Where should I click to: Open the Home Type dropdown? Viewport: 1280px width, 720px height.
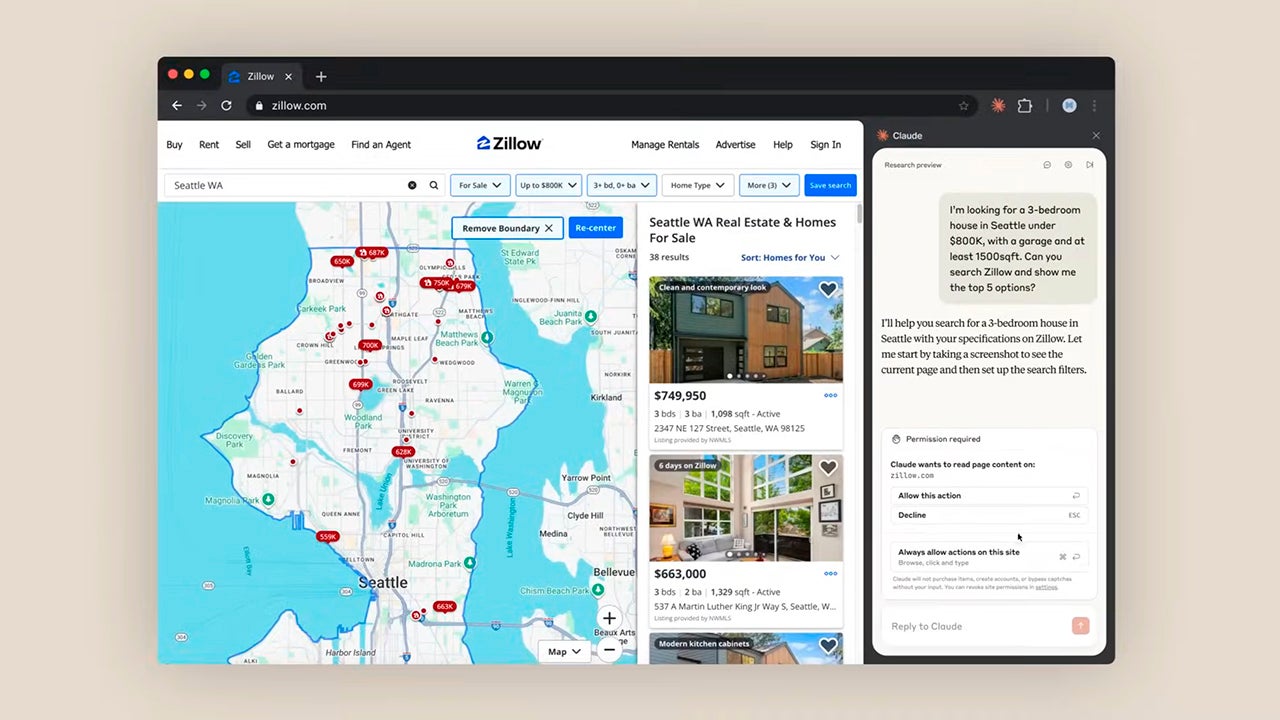698,185
